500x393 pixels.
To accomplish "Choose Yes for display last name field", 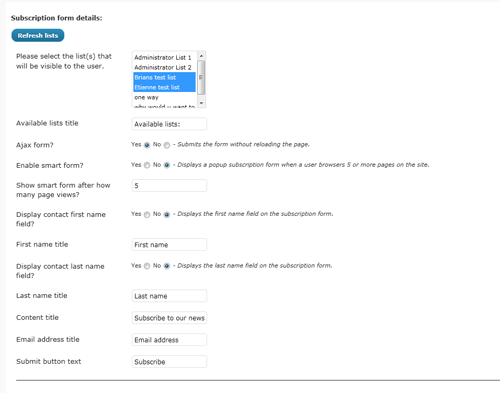I will point(147,266).
